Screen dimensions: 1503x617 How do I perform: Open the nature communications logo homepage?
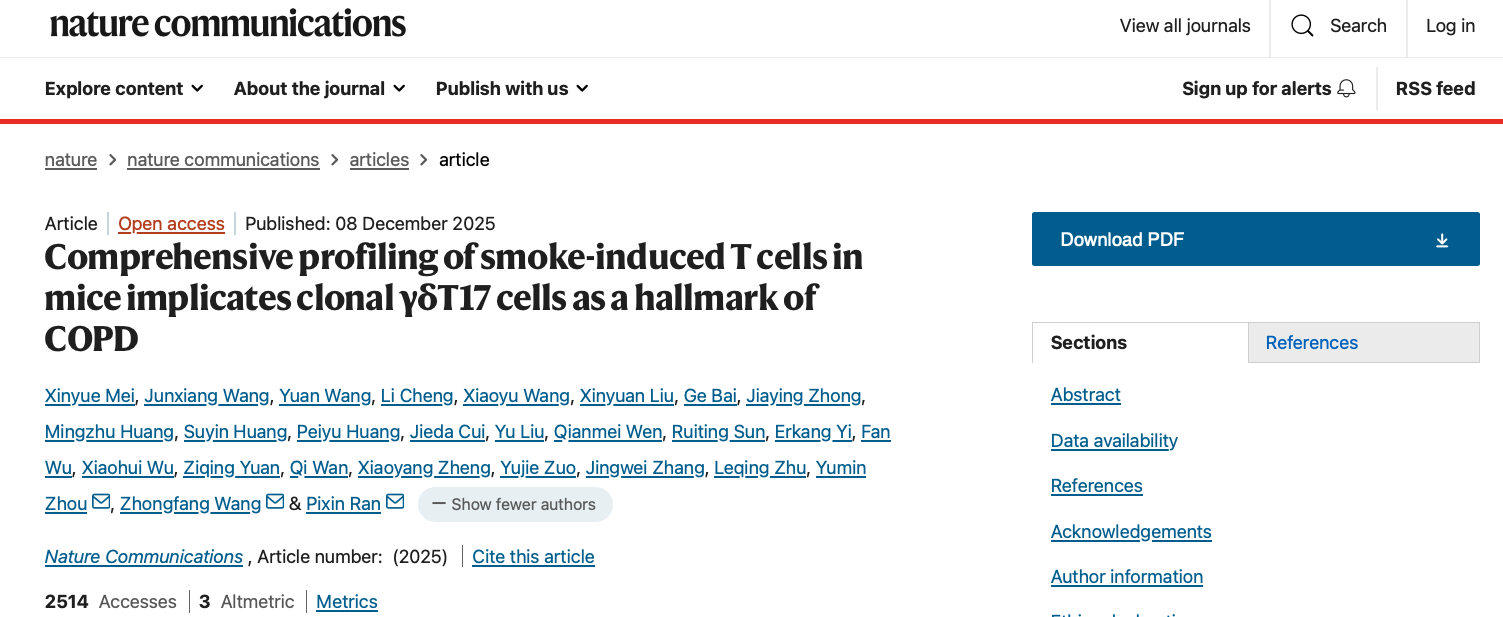[x=228, y=25]
